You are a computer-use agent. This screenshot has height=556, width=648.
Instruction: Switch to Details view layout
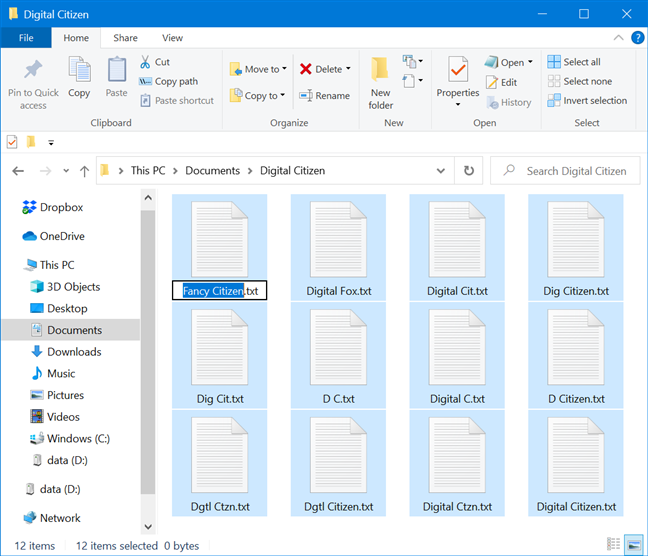[613, 544]
